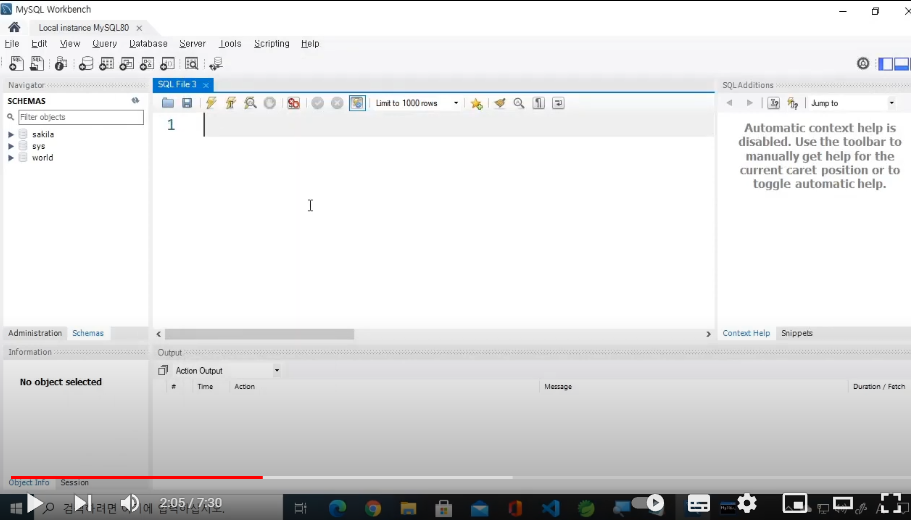Open a script file in this editor
The height and width of the screenshot is (520, 911).
pos(168,103)
